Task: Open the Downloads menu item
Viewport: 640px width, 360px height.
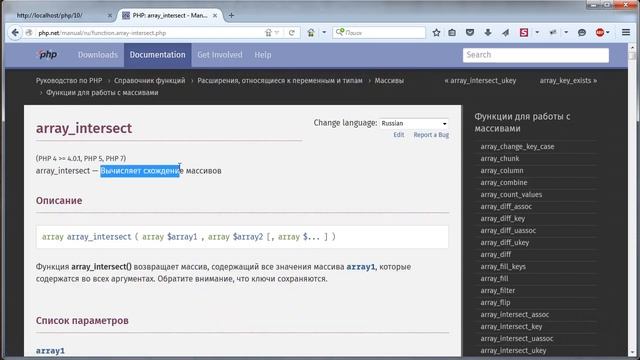Action: coord(98,55)
